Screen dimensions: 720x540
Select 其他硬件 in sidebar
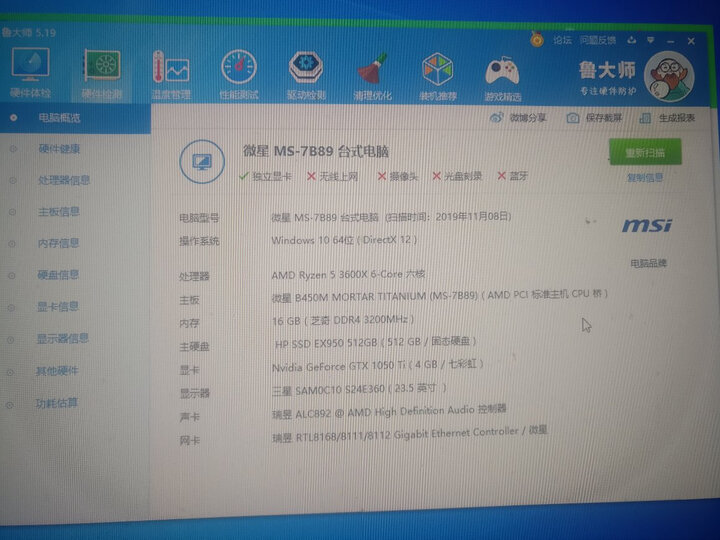click(57, 371)
